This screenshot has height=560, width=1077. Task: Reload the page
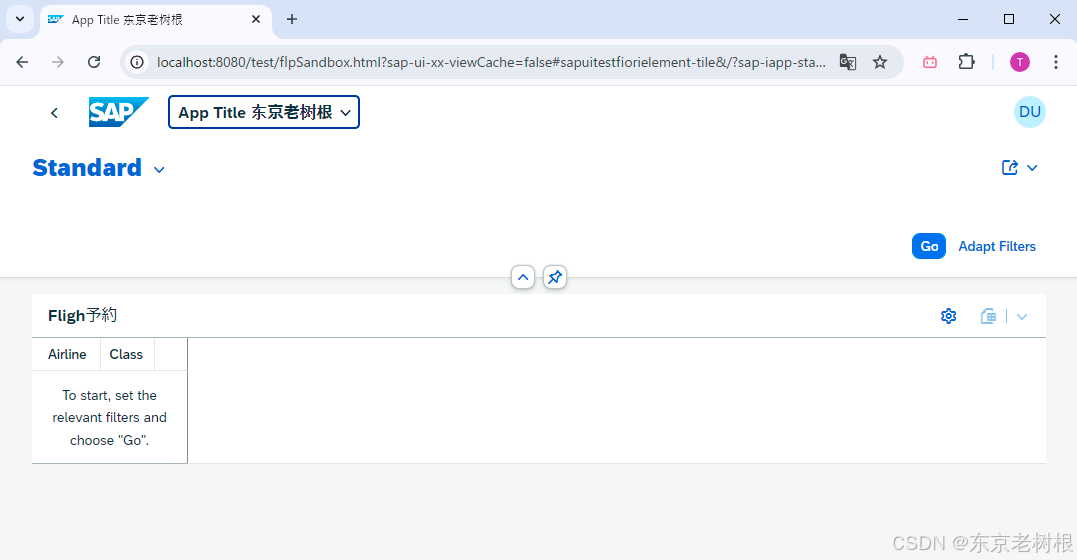[94, 62]
